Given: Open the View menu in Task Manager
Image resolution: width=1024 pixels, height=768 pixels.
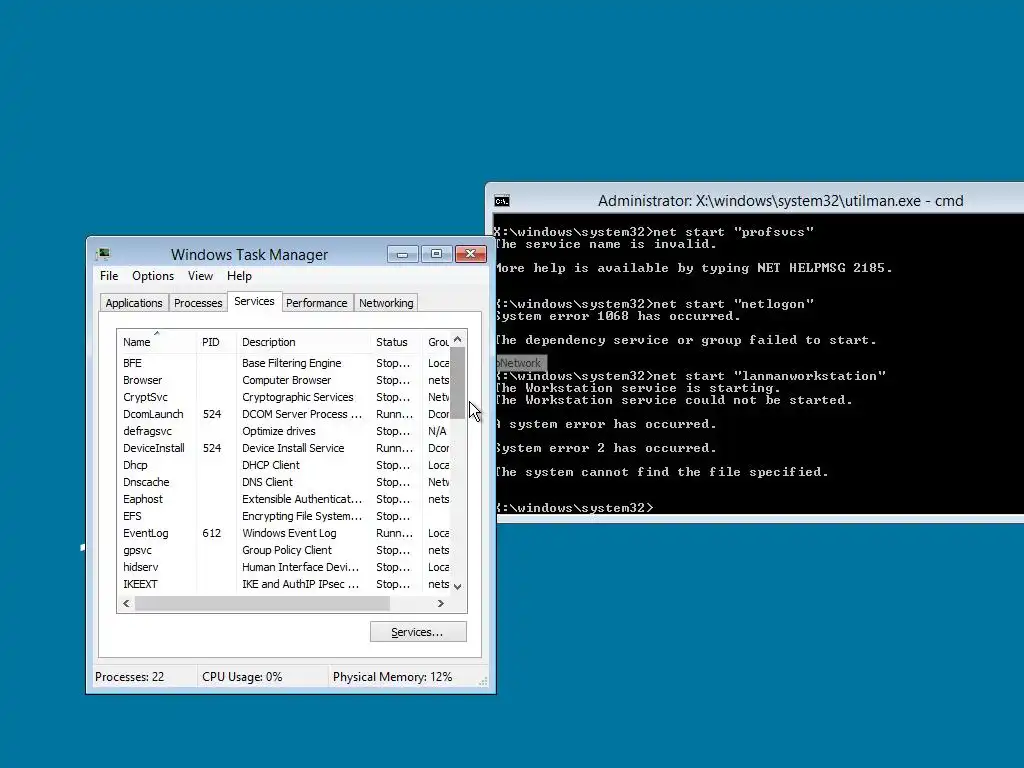Looking at the screenshot, I should point(200,276).
